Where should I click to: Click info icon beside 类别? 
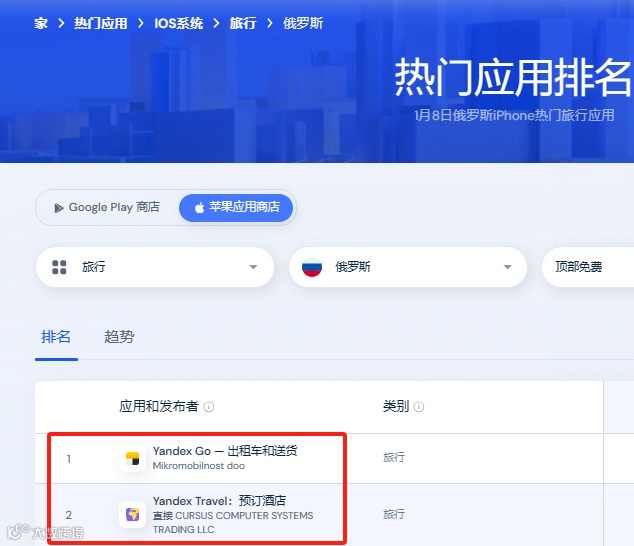point(419,407)
